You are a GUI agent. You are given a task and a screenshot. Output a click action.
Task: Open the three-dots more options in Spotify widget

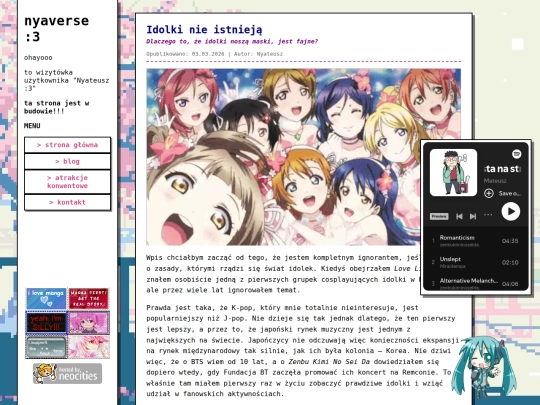click(488, 215)
